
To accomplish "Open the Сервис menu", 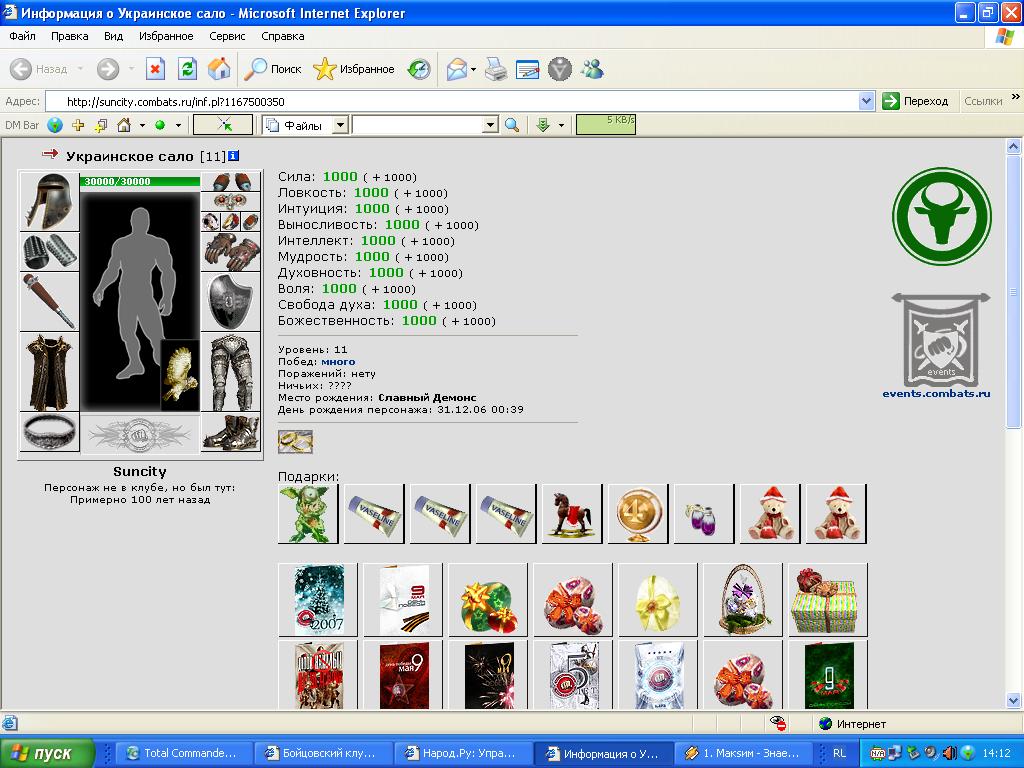I will point(227,36).
